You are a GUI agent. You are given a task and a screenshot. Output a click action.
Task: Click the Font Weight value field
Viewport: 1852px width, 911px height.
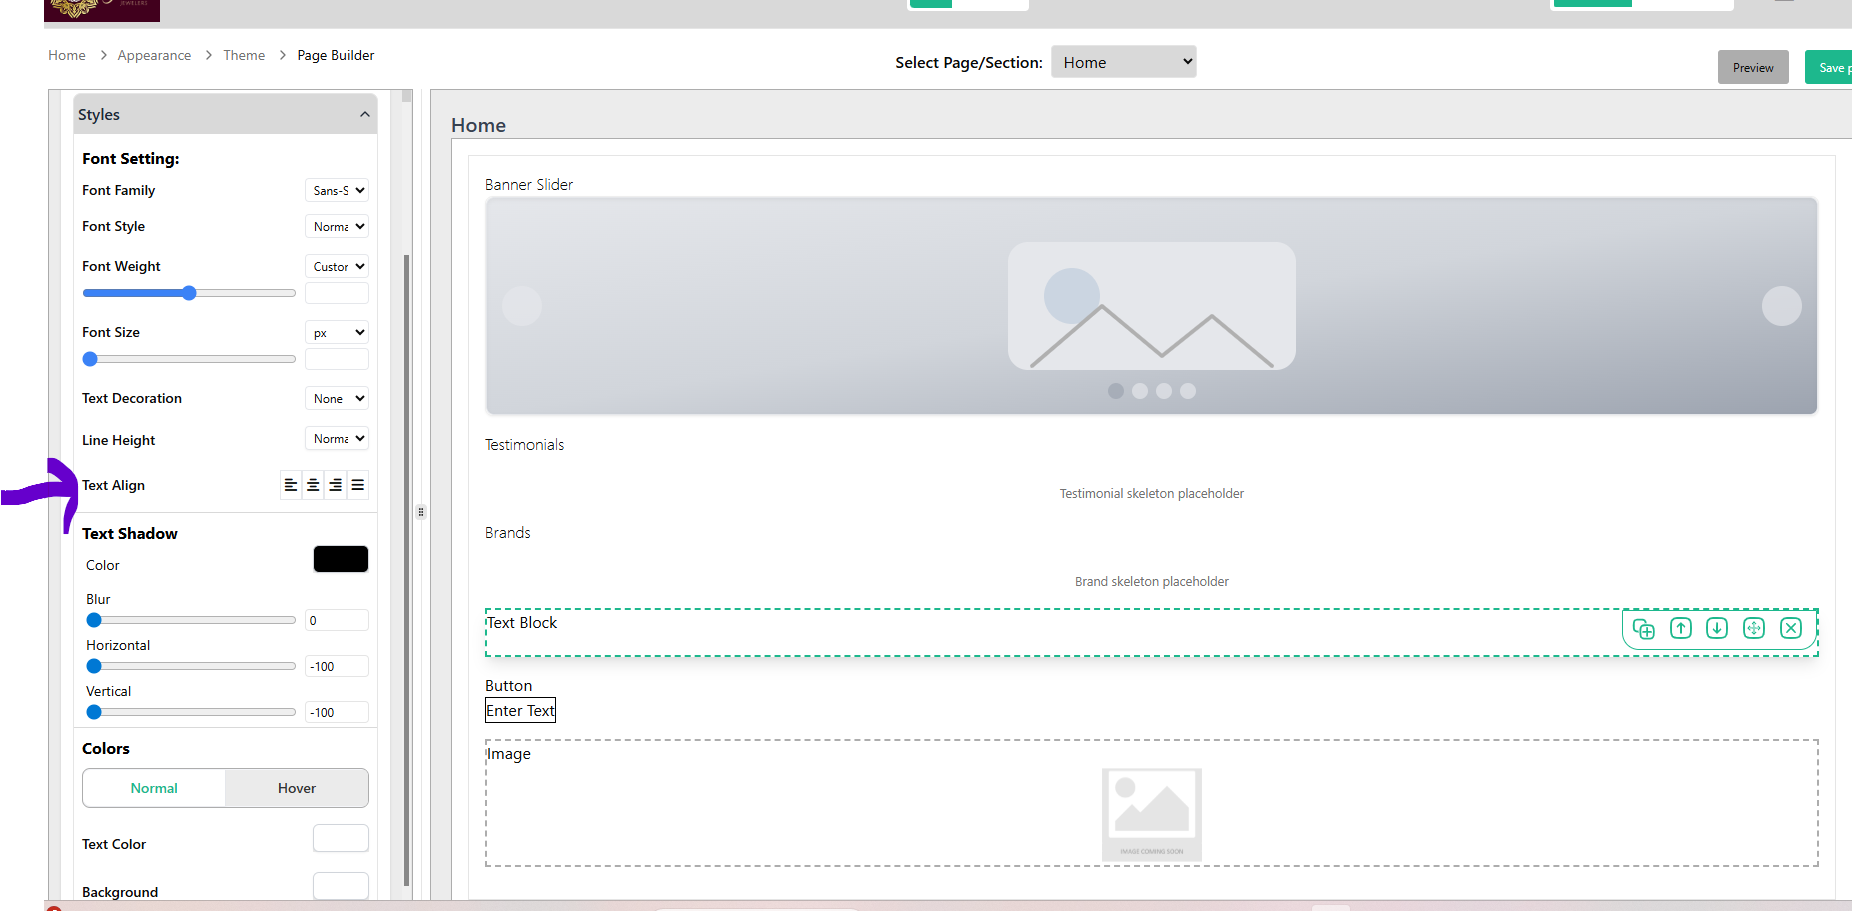(x=337, y=293)
